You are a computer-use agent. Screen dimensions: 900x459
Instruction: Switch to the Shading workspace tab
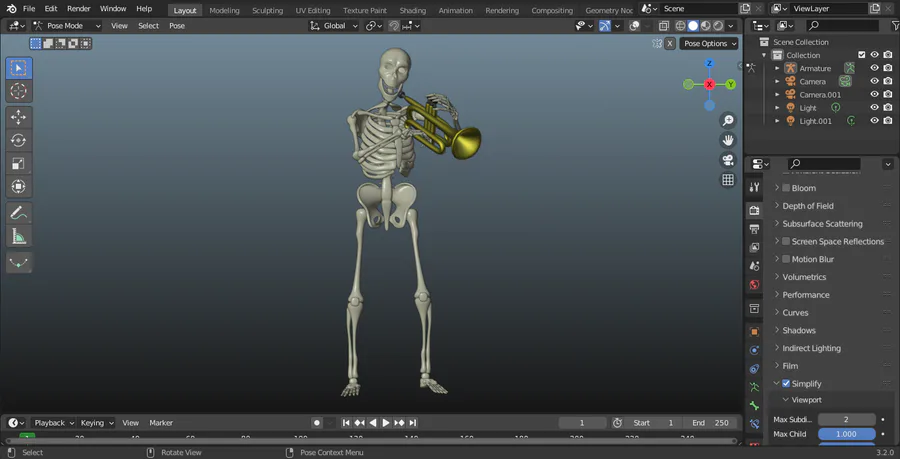coord(413,10)
